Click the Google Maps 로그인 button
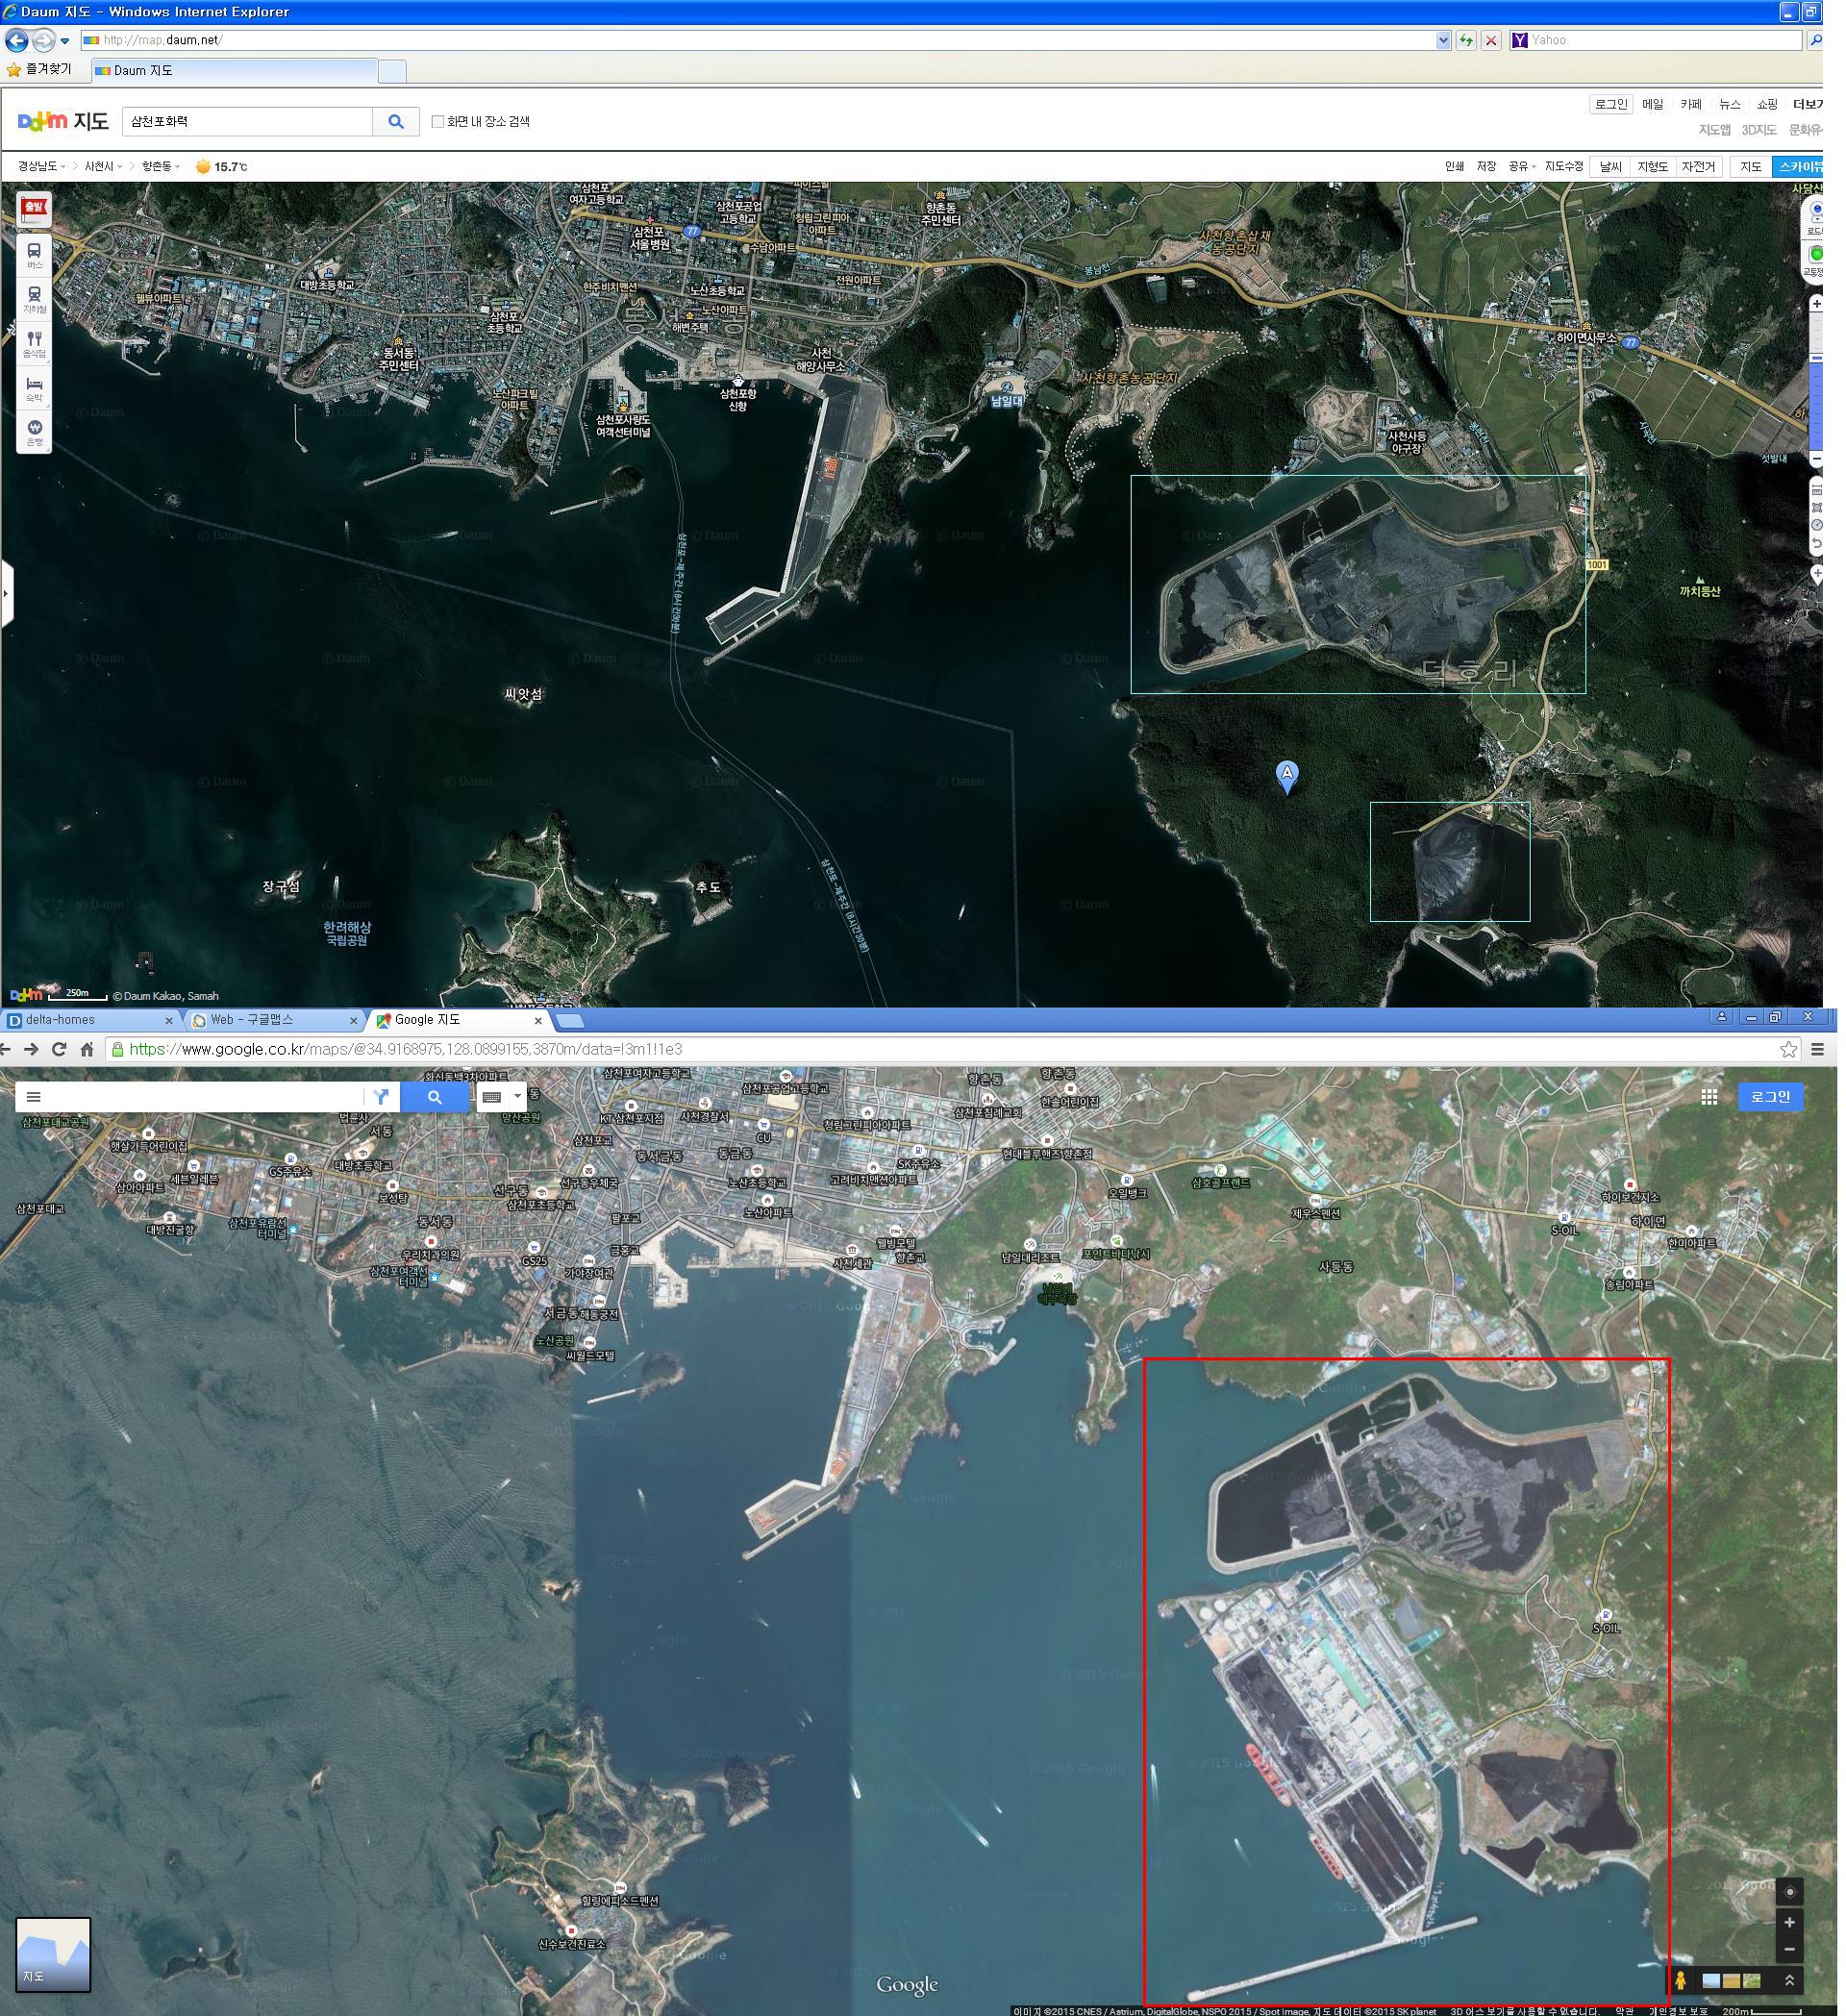 (1770, 1097)
